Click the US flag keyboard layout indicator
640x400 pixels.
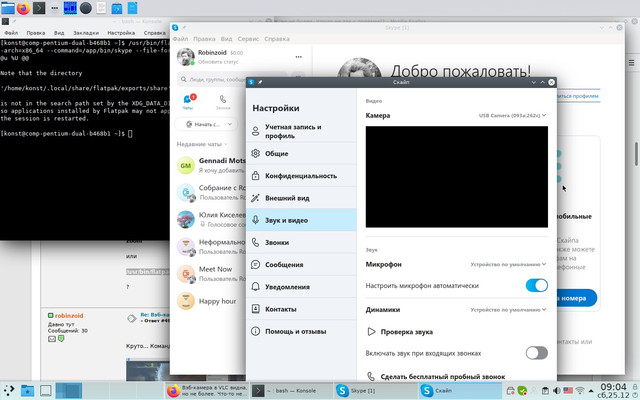568,391
